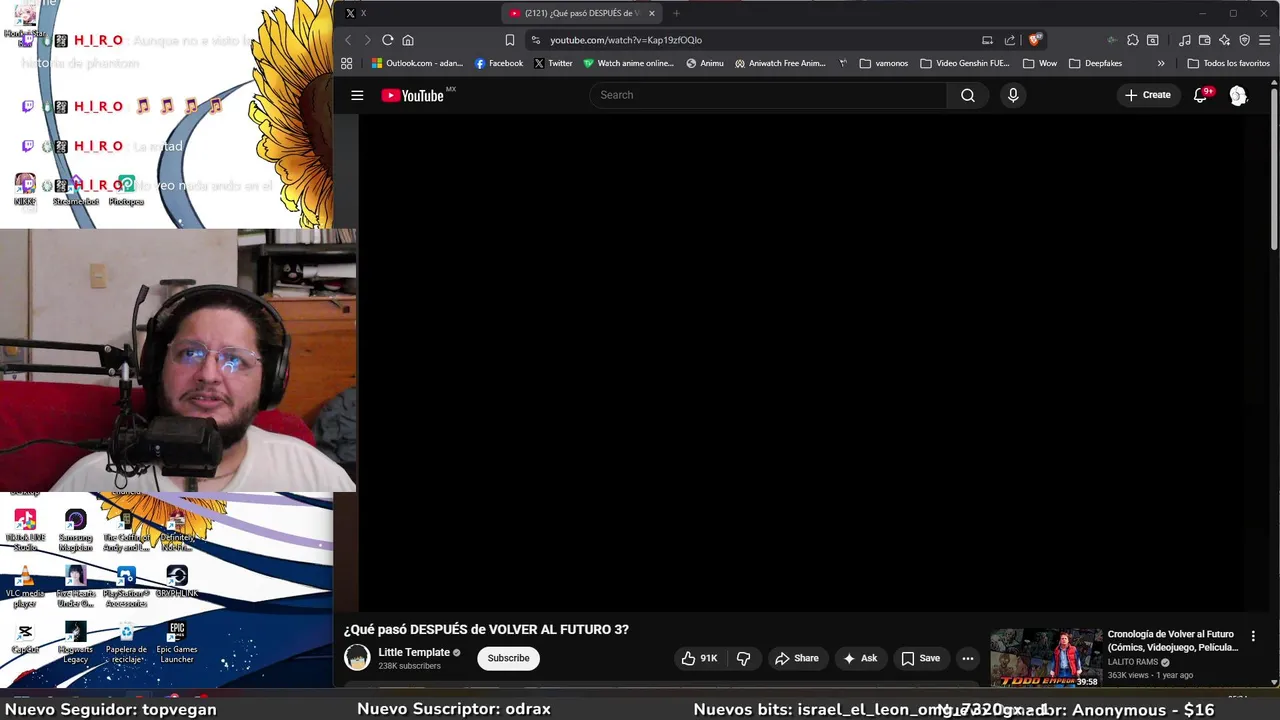Image resolution: width=1280 pixels, height=720 pixels.
Task: Open Watch anime online bookmark
Action: pos(628,63)
